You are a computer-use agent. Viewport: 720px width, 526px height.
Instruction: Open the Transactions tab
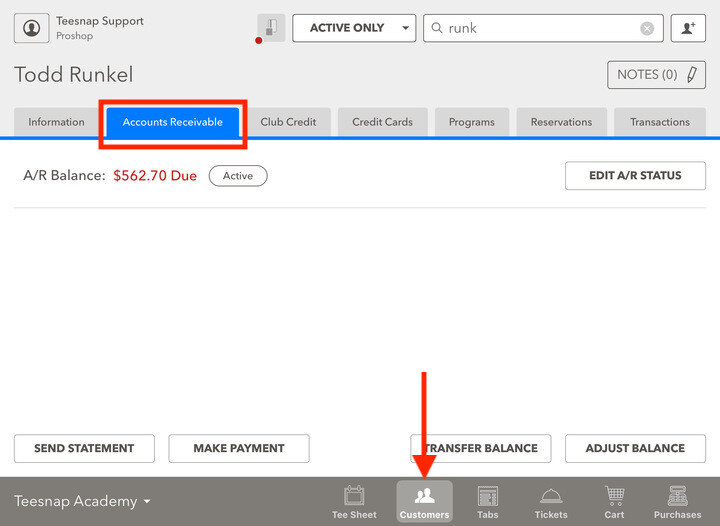659,122
